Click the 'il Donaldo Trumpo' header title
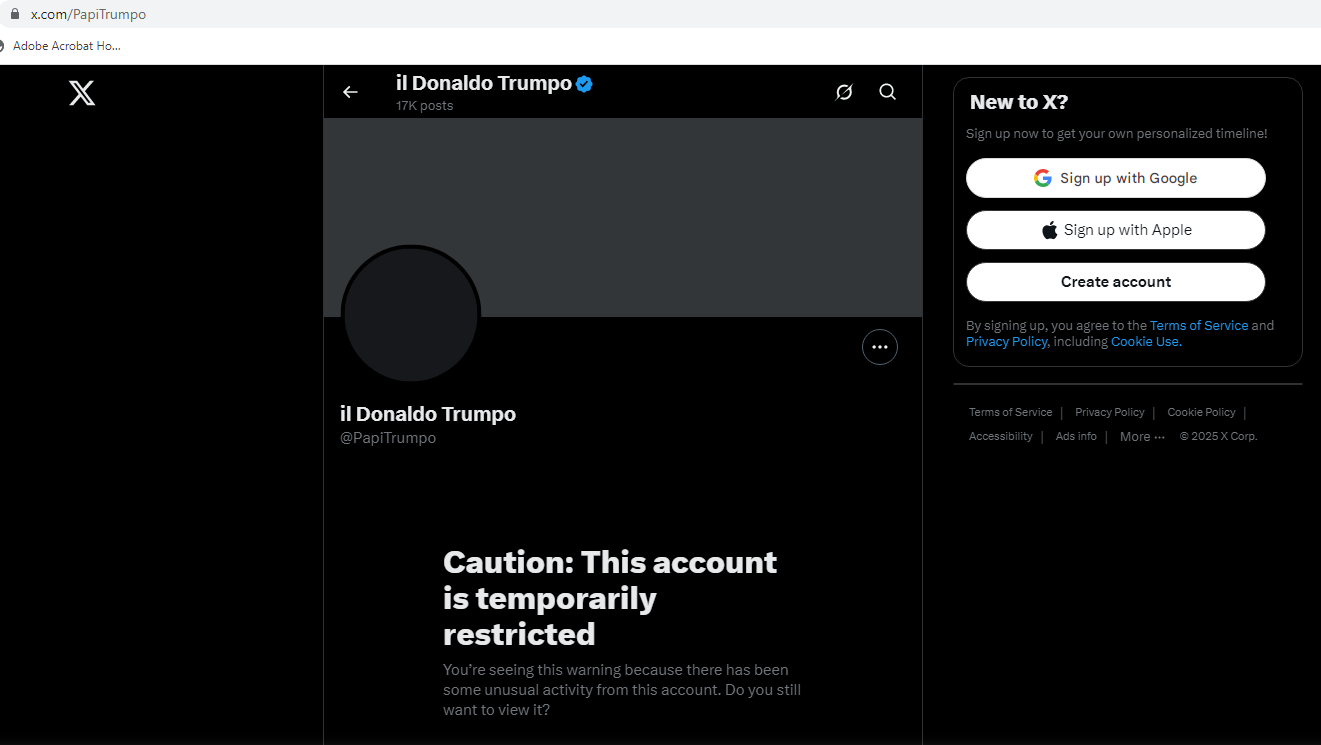The height and width of the screenshot is (745, 1321). [x=484, y=83]
